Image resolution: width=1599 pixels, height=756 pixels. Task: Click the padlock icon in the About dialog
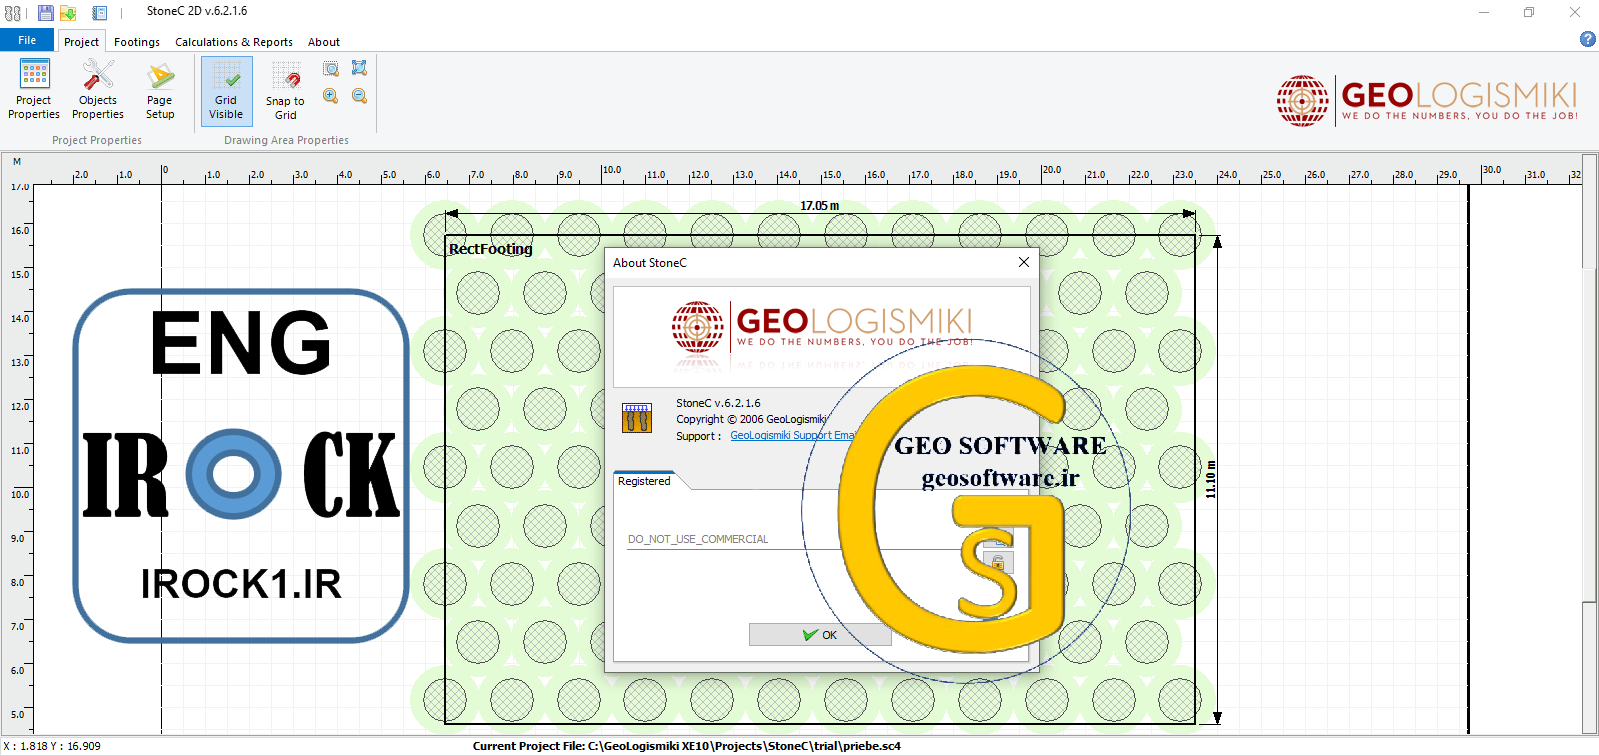[998, 562]
